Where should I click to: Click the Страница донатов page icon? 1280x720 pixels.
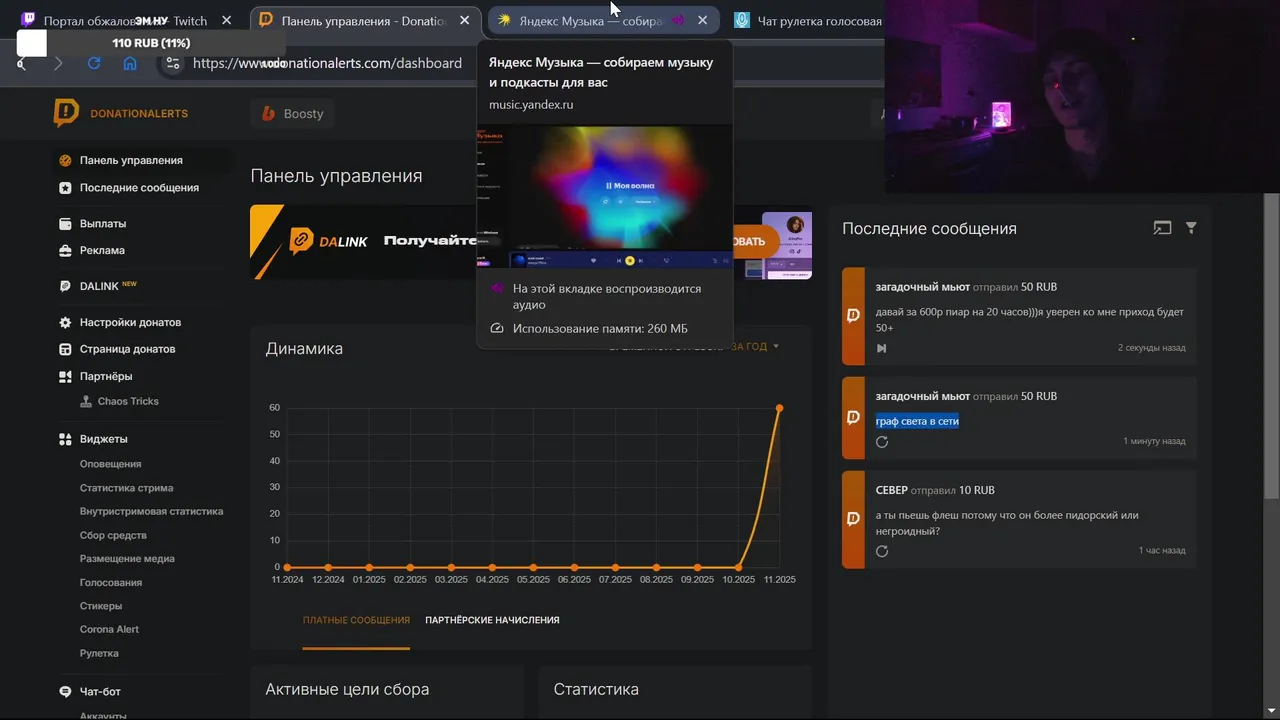[65, 349]
